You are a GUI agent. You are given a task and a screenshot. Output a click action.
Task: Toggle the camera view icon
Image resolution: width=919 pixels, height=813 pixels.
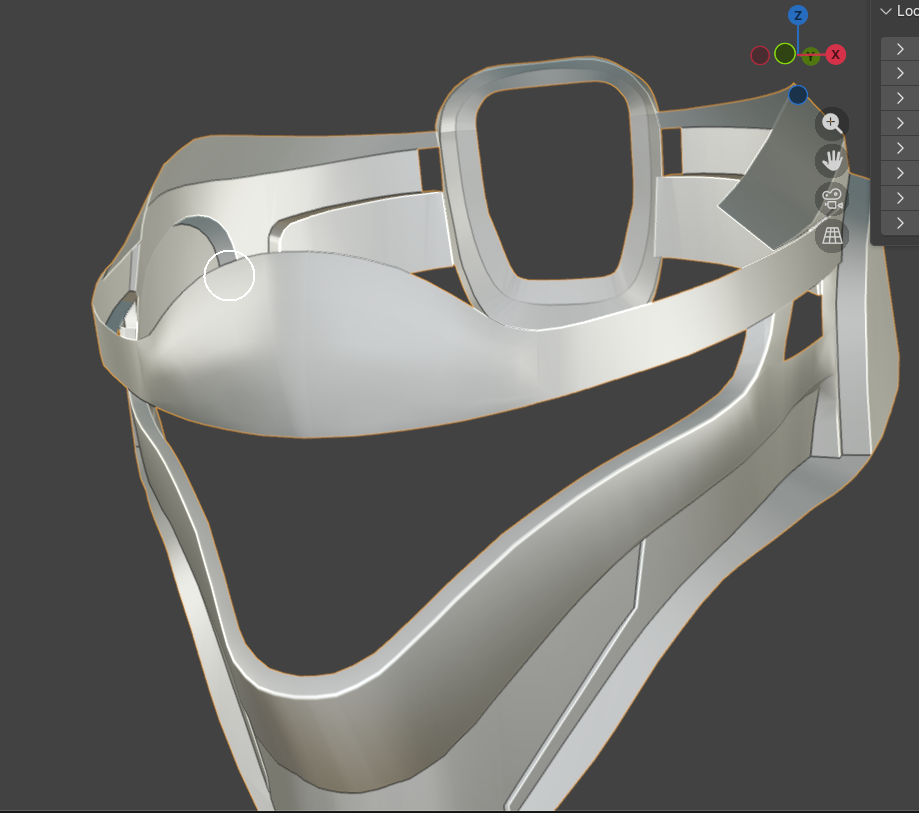(832, 199)
